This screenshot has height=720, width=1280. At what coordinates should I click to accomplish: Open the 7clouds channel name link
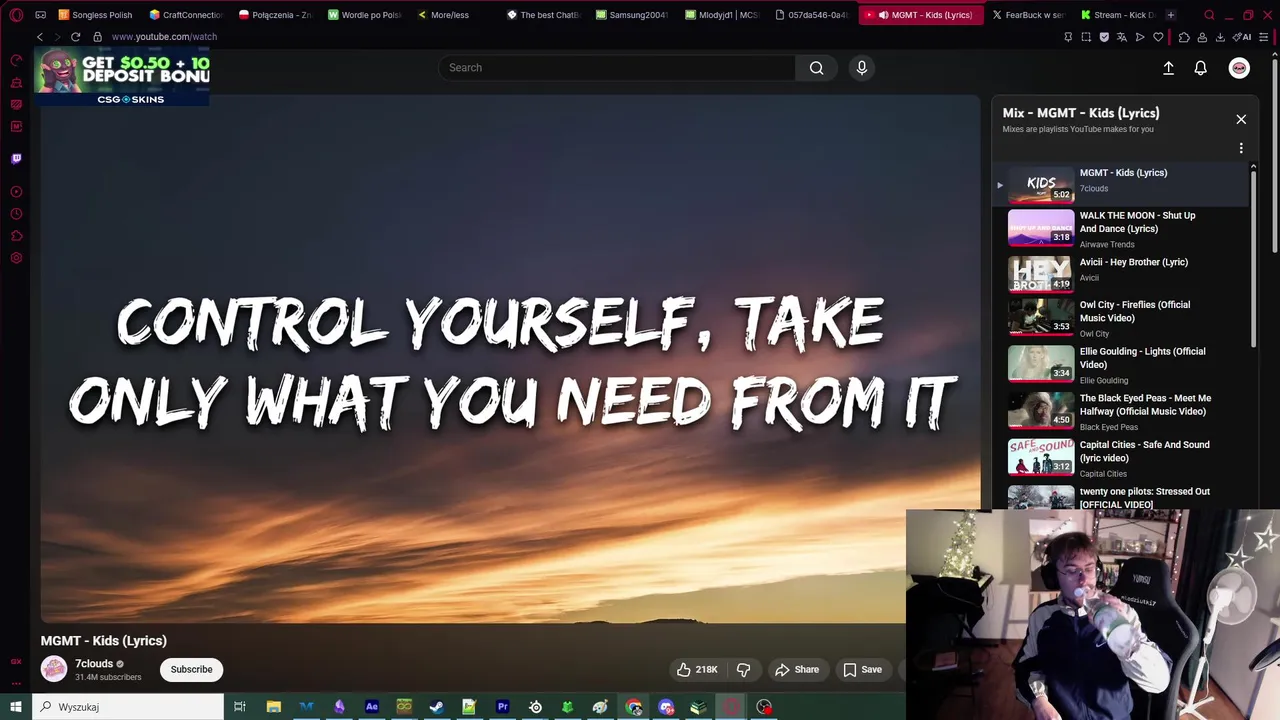94,664
